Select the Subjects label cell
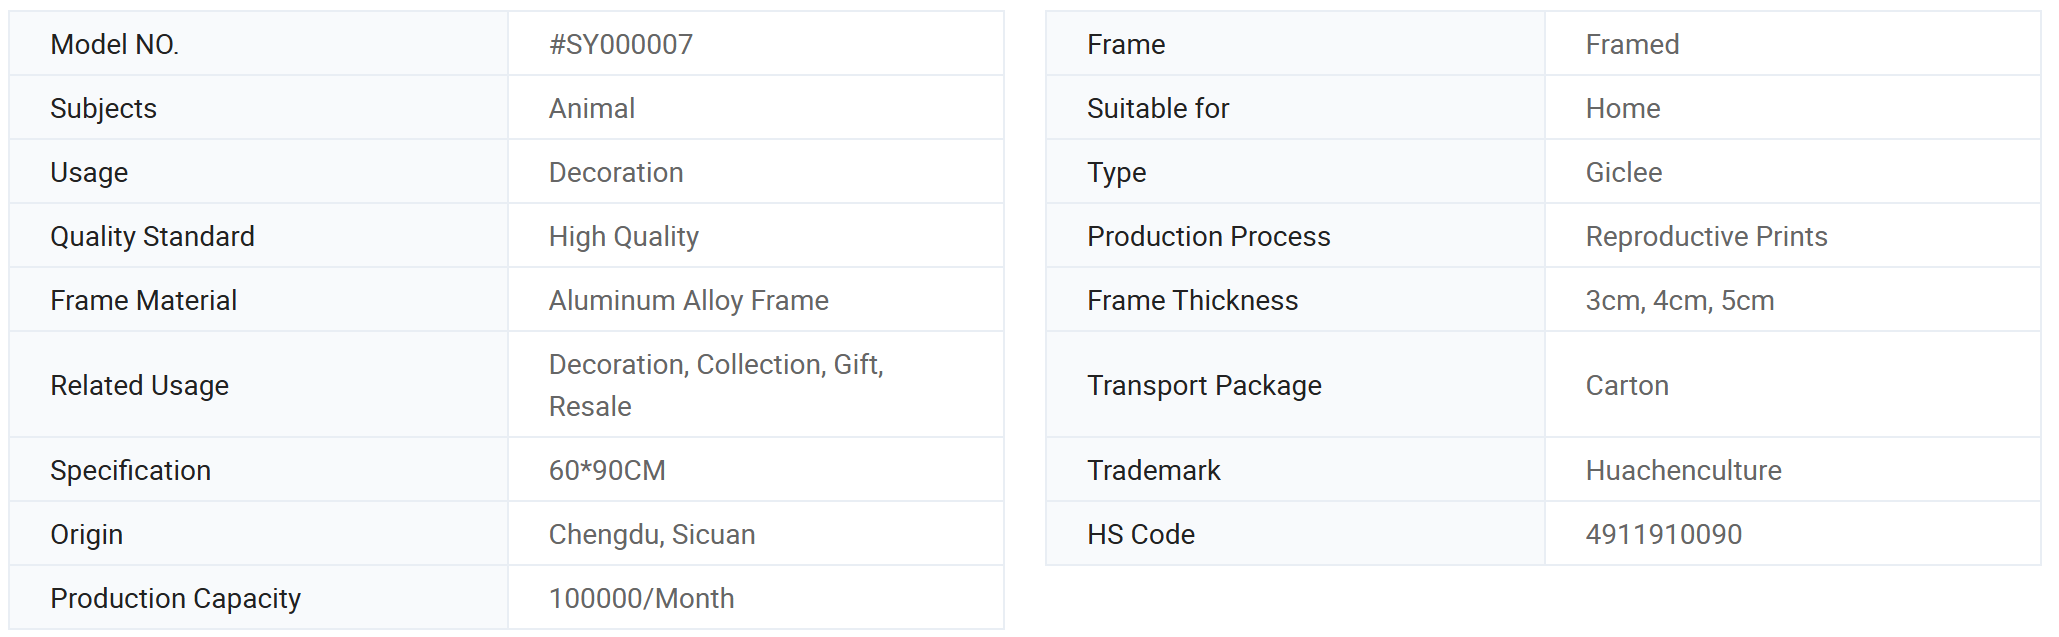Screen dimensions: 2059x637 [259, 108]
